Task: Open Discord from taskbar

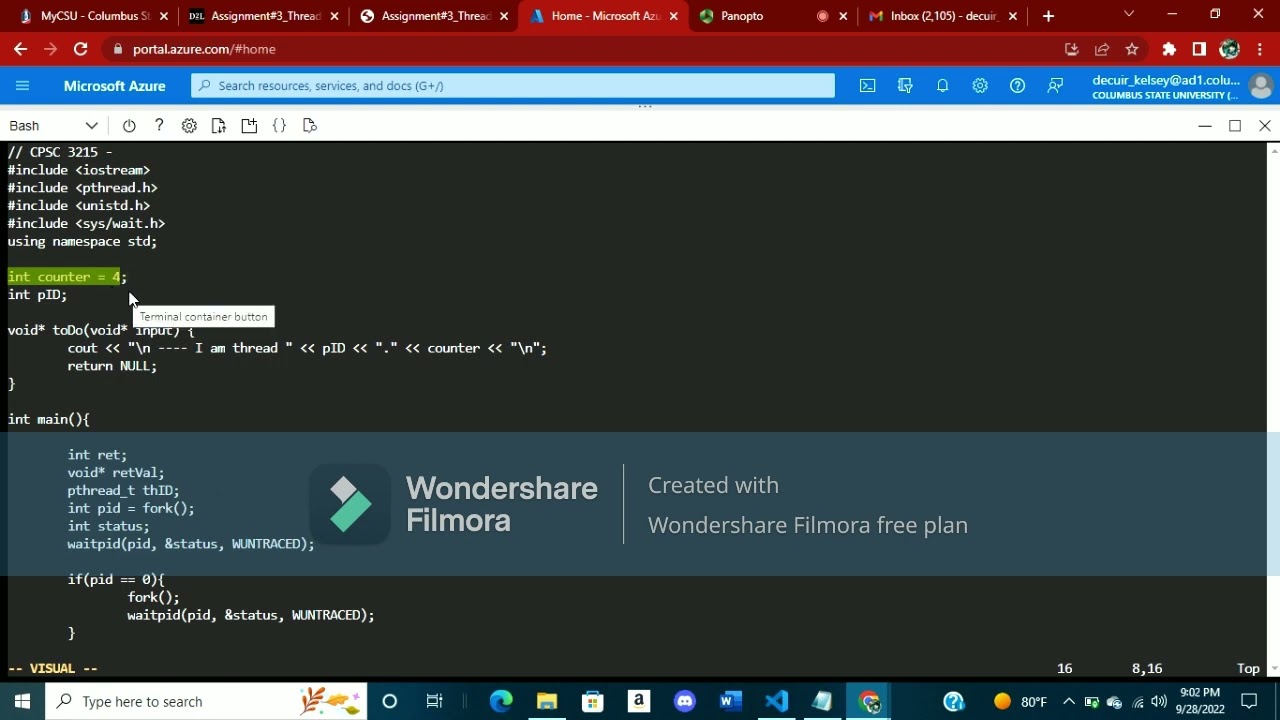Action: (x=685, y=701)
